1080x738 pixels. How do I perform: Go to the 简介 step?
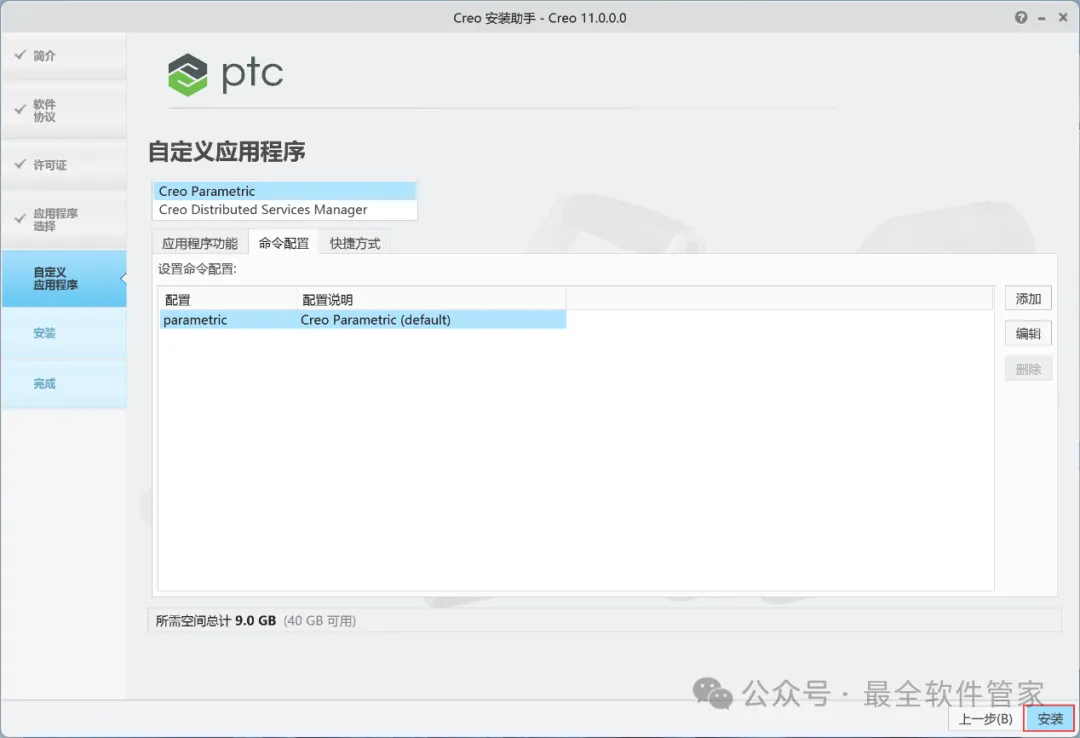[x=64, y=56]
